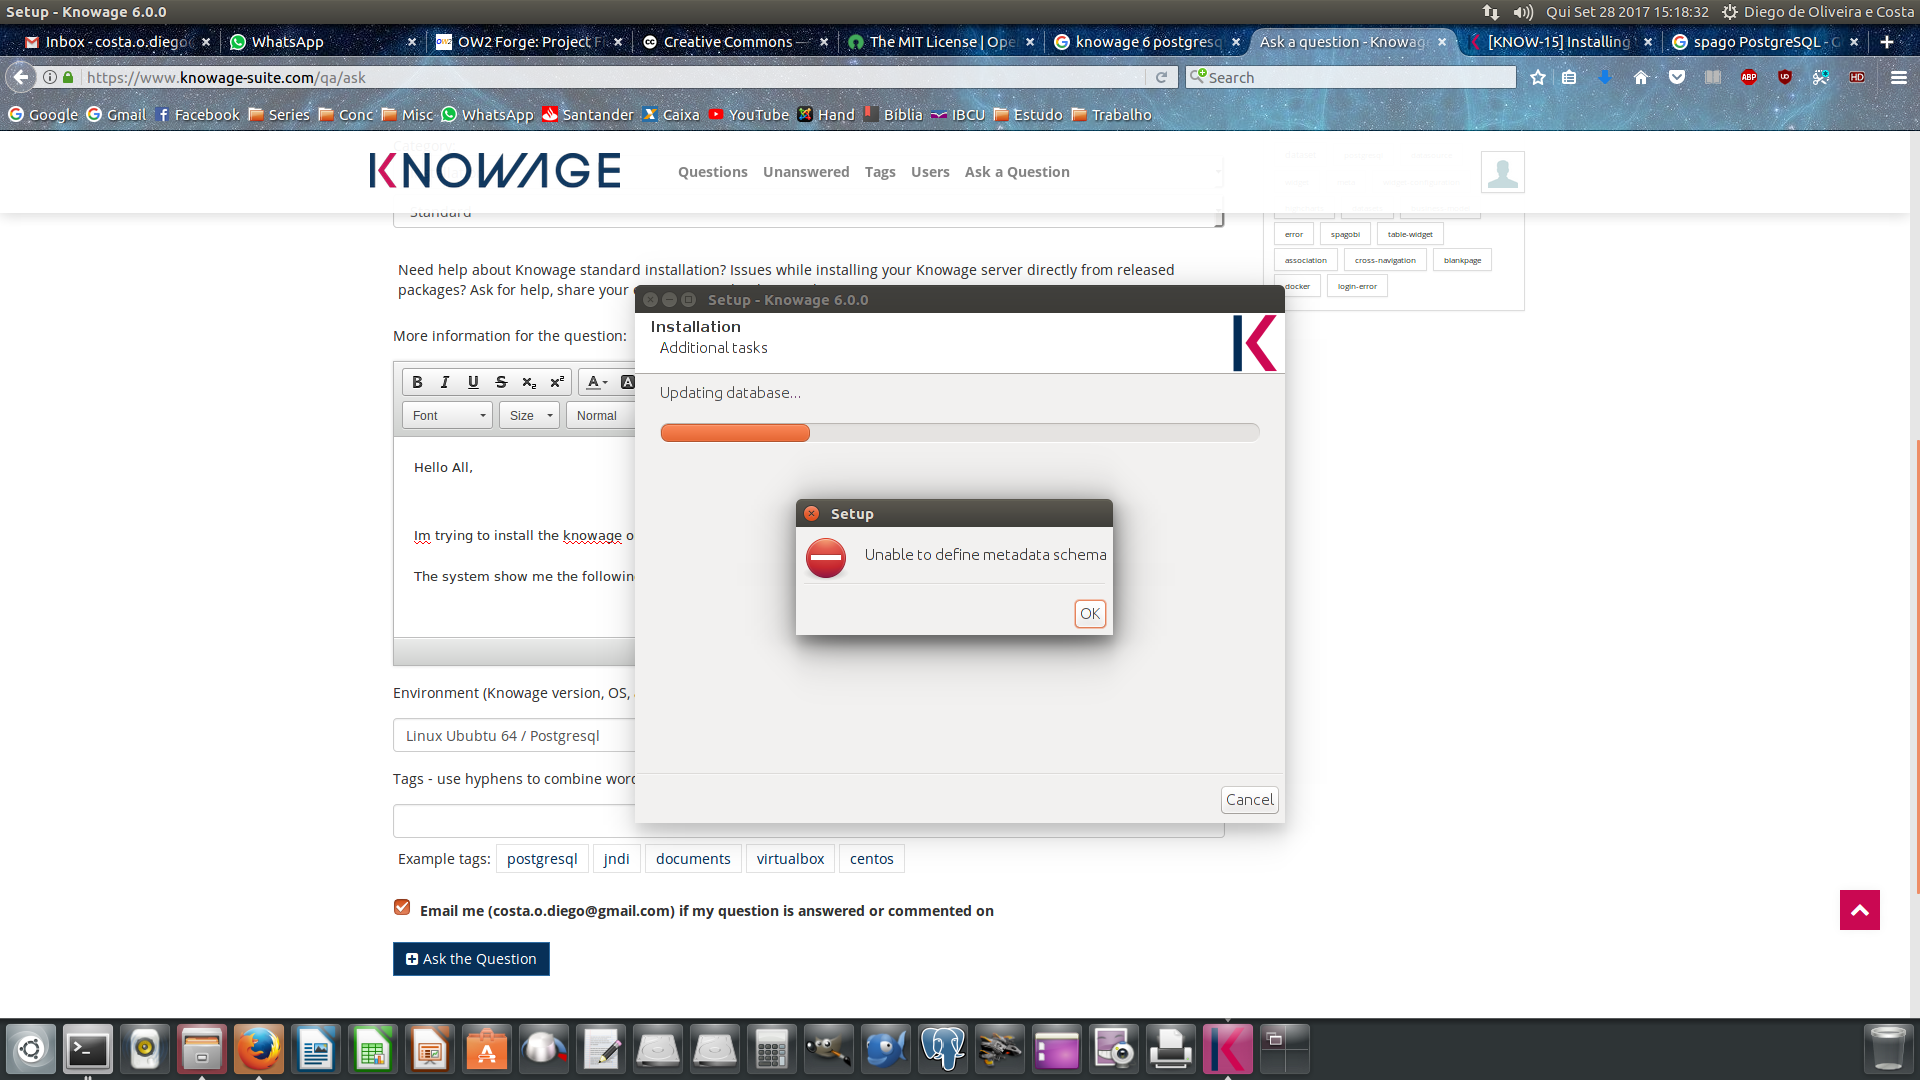Open the Knowage installer icon in the dock
The image size is (1920, 1080).
coord(1228,1050)
